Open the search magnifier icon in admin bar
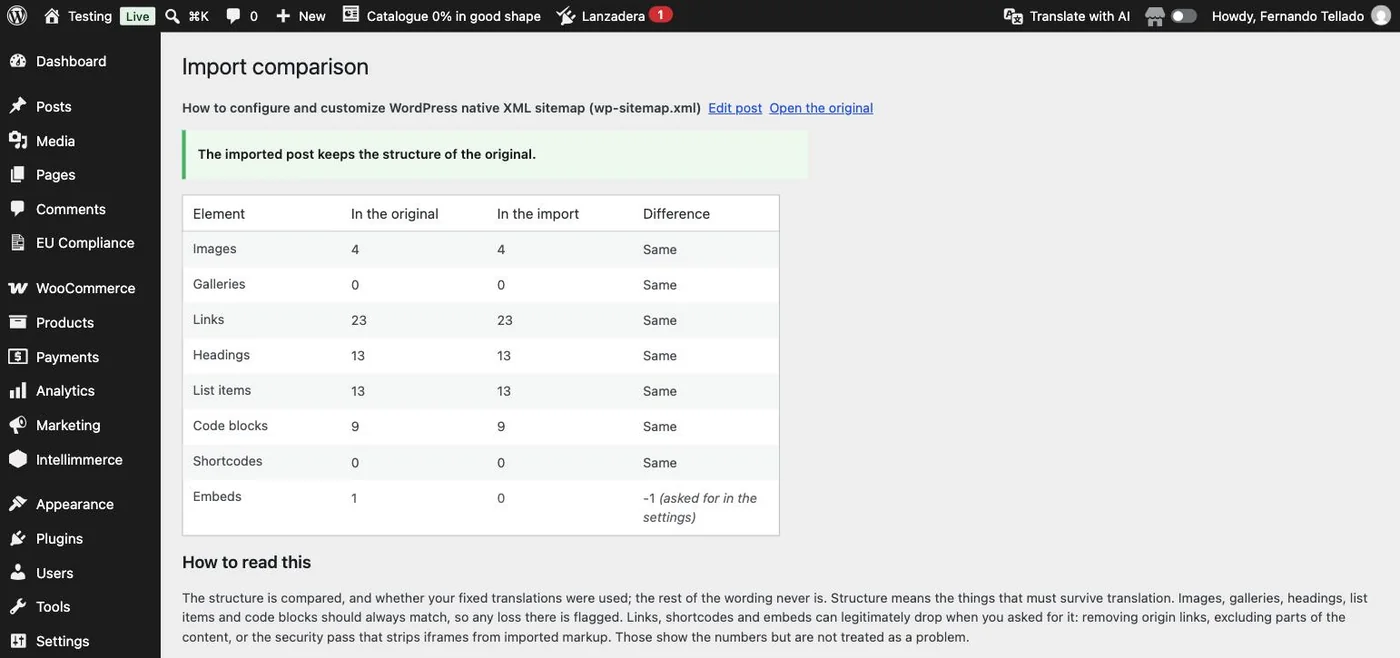 [172, 16]
